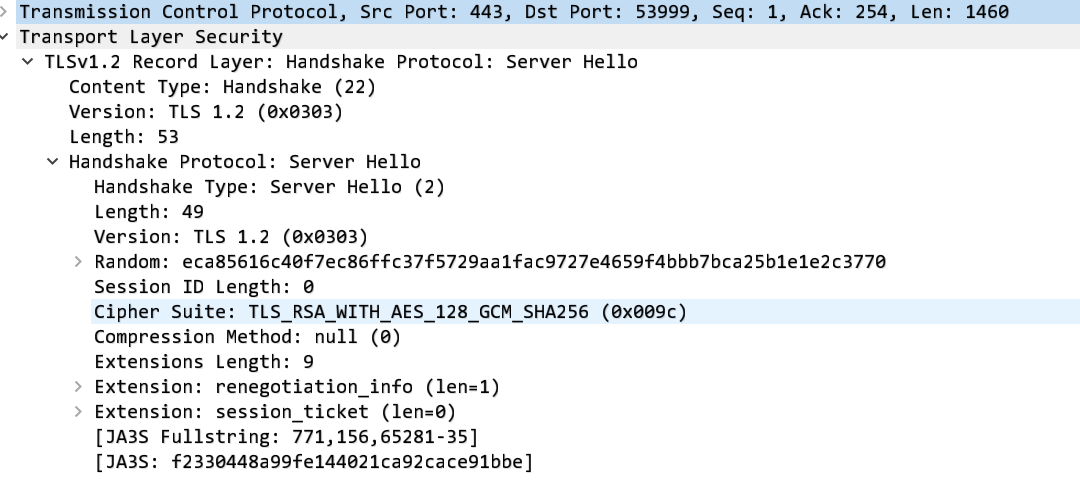1080x485 pixels.
Task: Select the record Version TLS 1.2 line under Content Type
Action: click(x=205, y=112)
